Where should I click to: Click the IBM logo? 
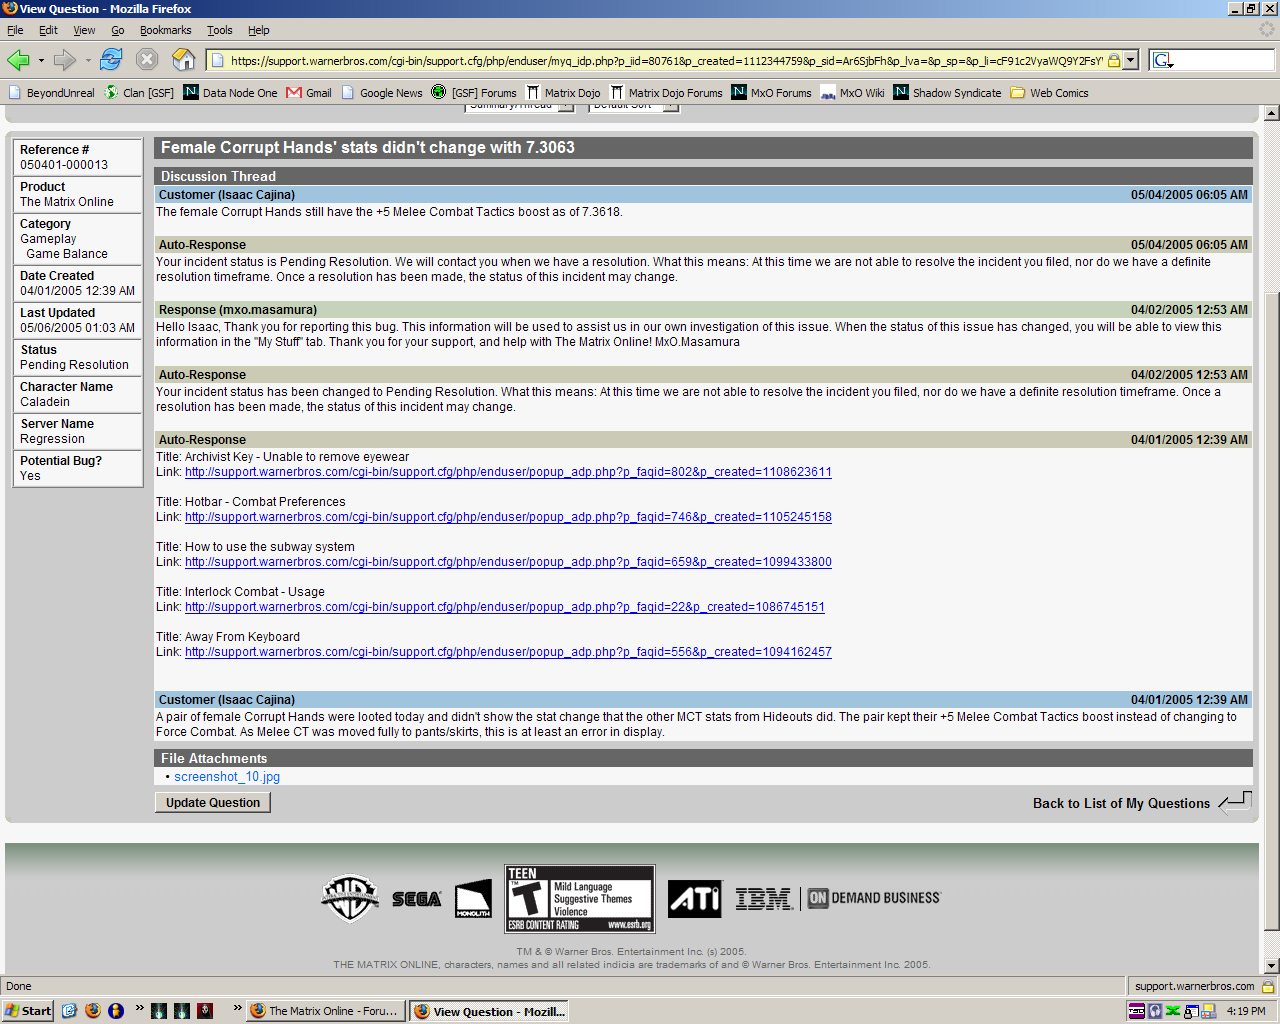click(764, 899)
